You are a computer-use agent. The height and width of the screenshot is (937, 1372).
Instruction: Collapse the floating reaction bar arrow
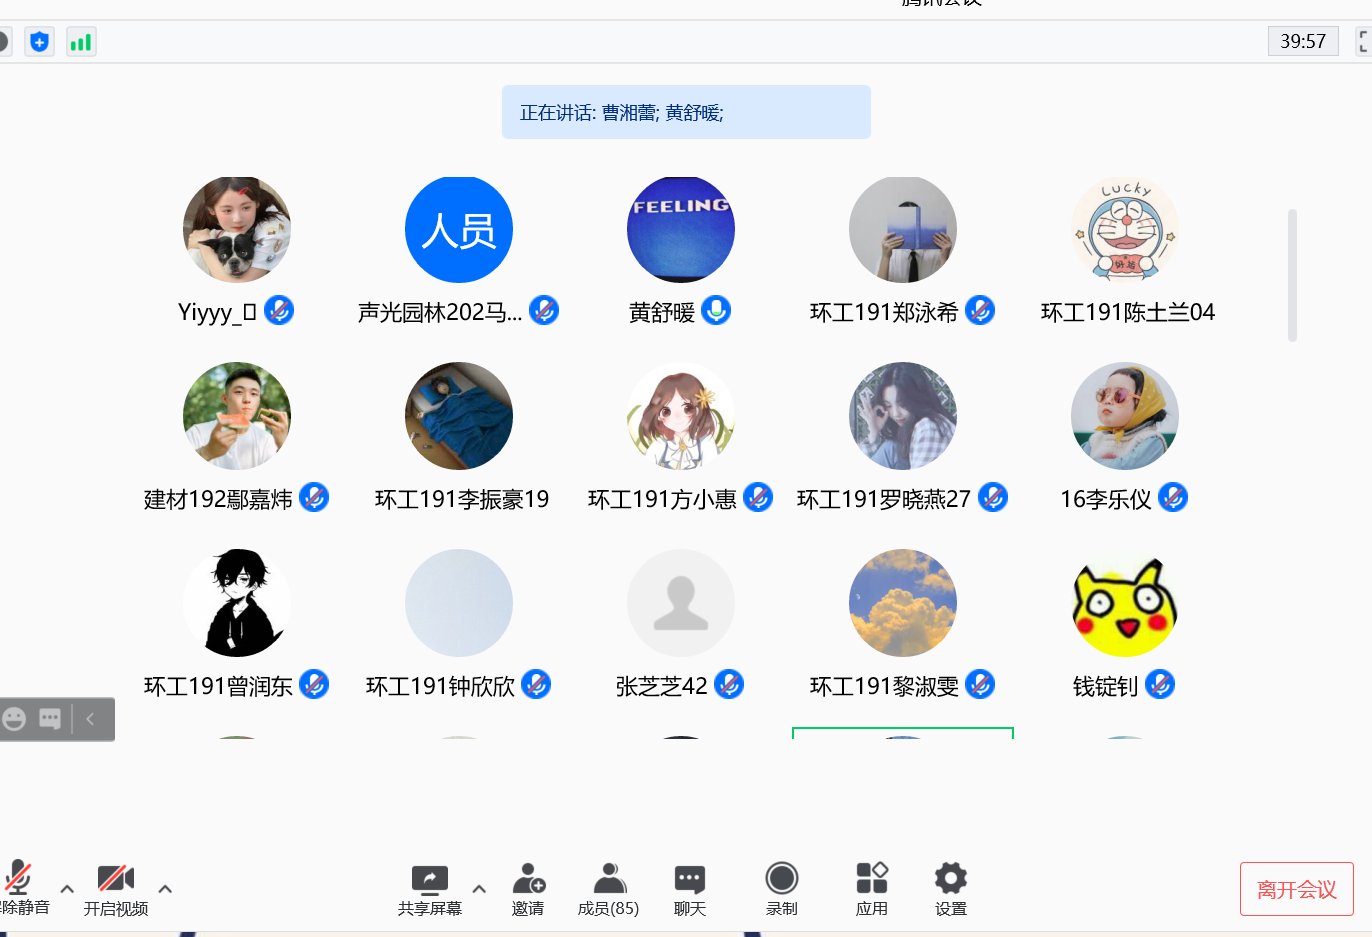pos(90,719)
